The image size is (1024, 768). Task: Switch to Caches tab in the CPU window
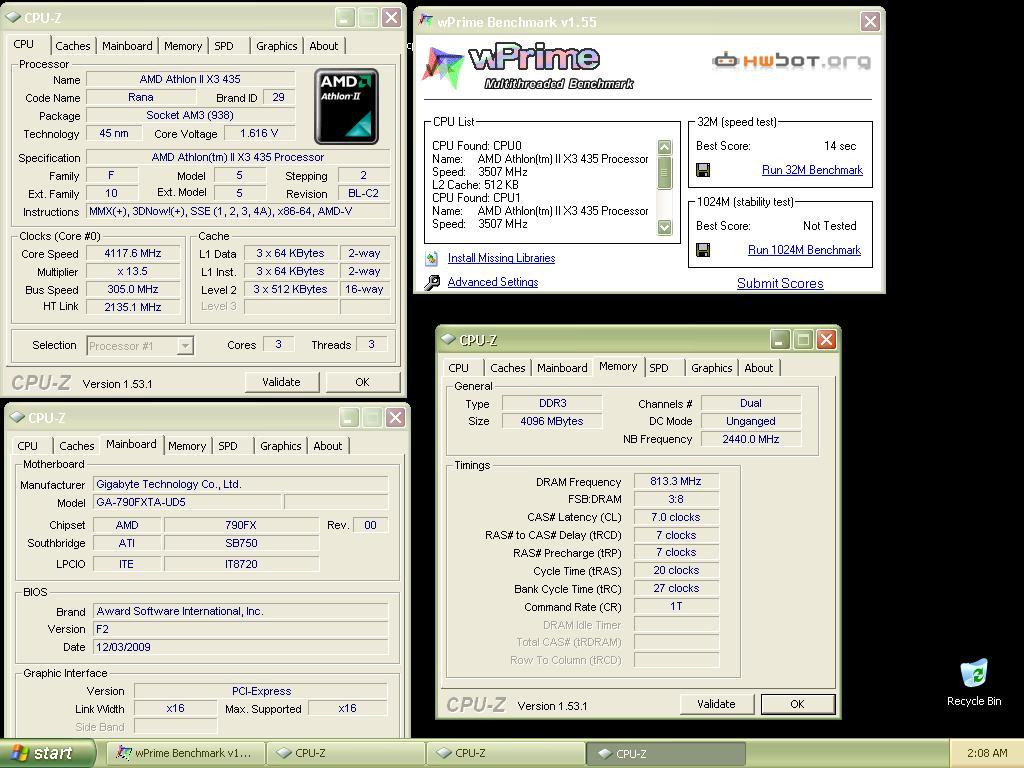pos(72,46)
